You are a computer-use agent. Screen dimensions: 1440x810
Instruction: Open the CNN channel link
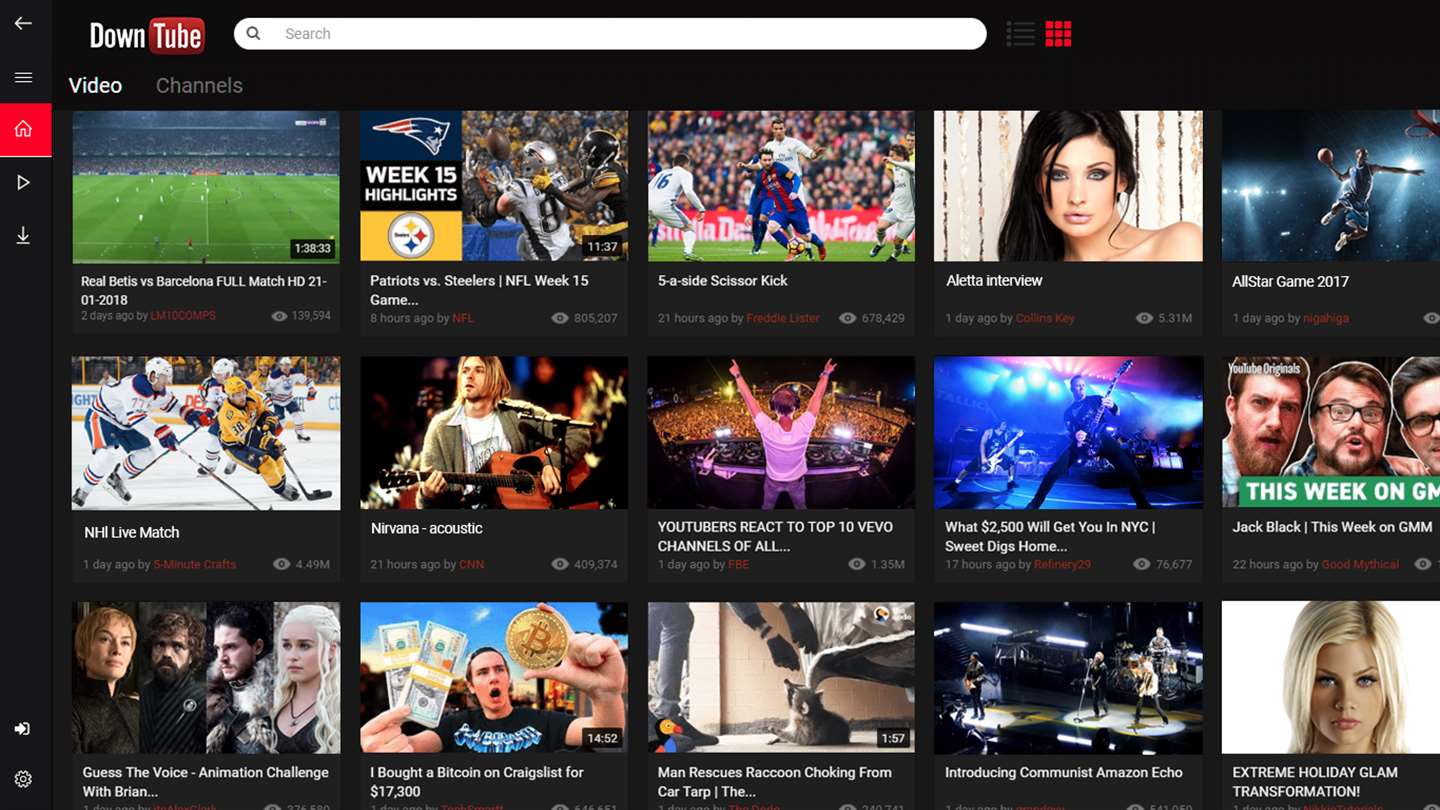(471, 564)
